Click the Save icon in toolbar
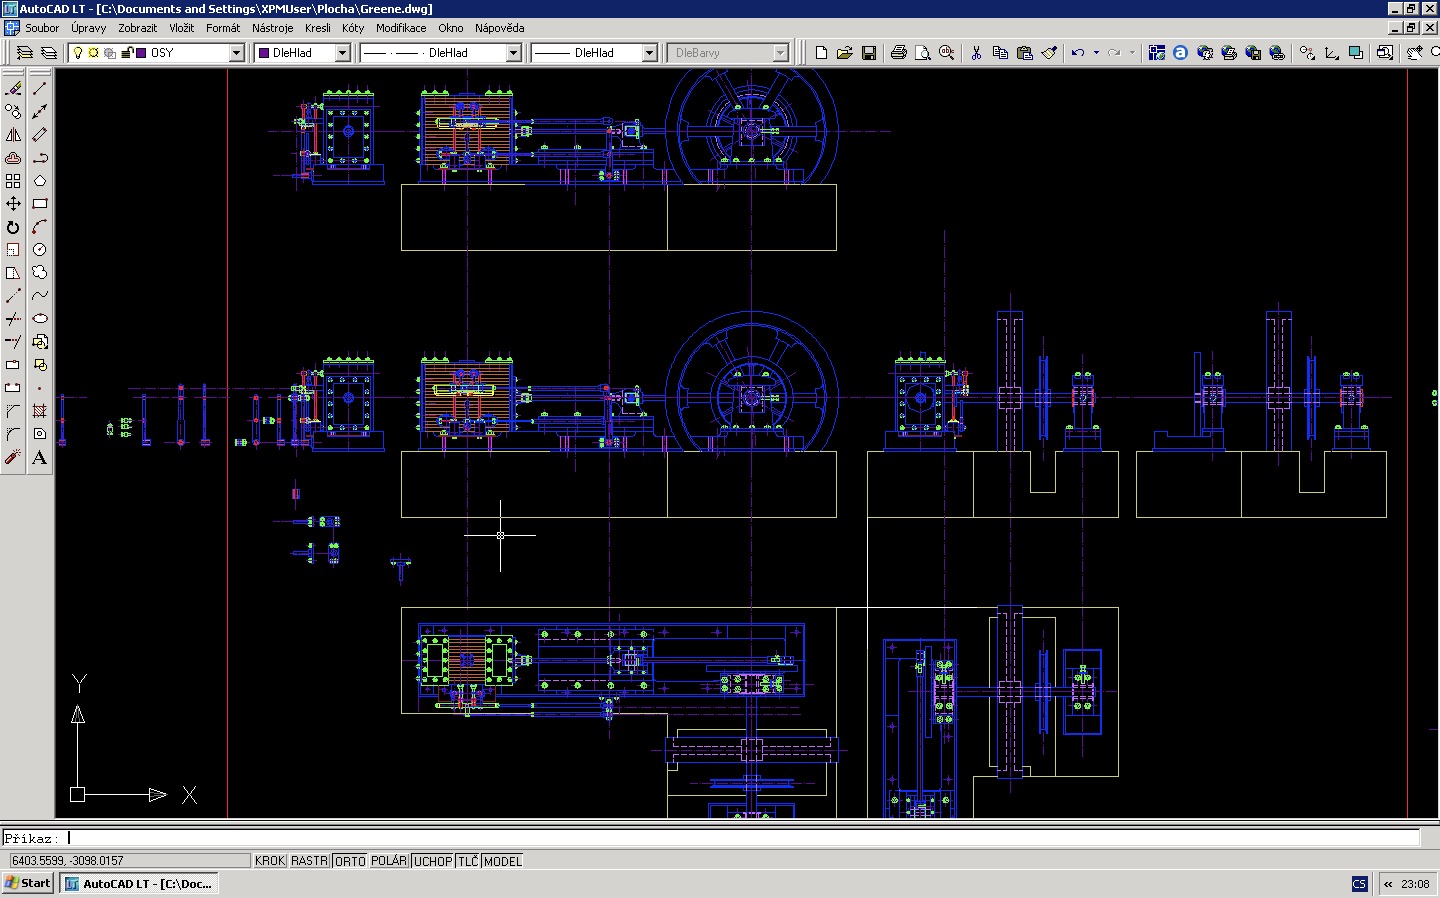 pos(869,53)
